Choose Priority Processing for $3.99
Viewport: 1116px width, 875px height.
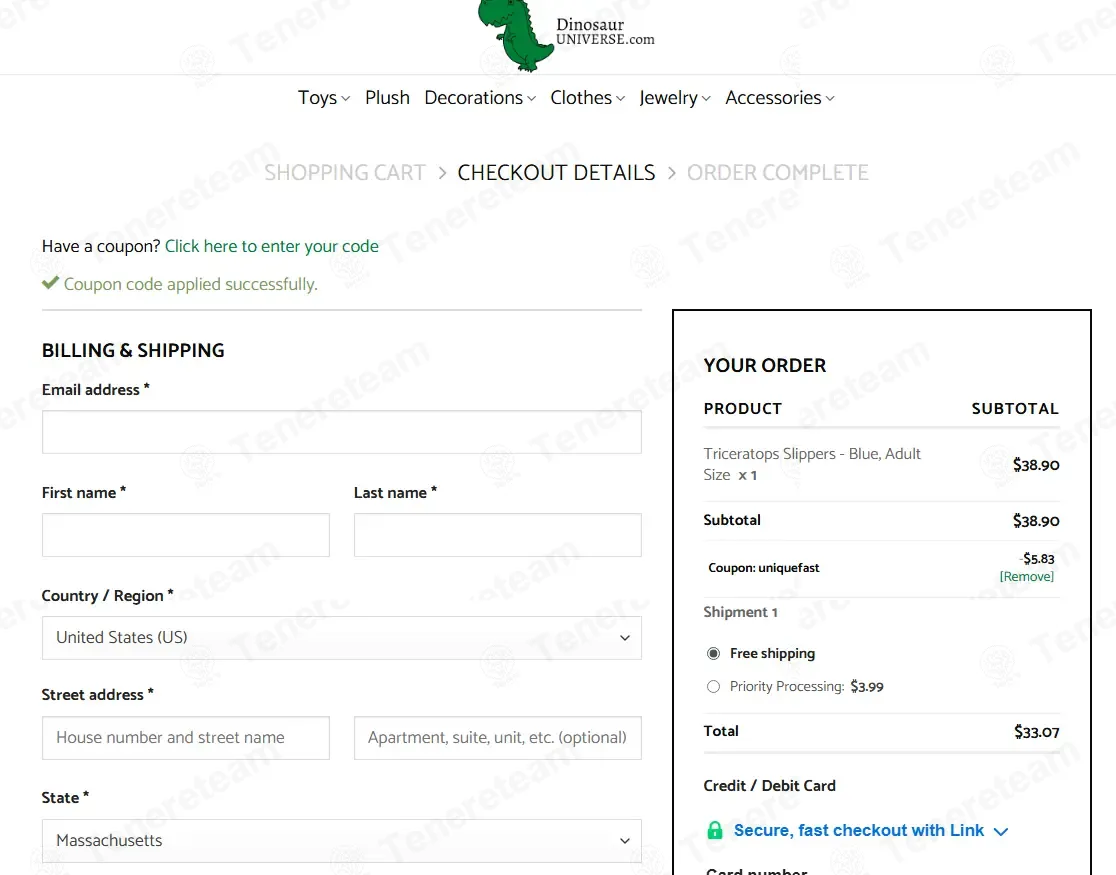point(713,686)
